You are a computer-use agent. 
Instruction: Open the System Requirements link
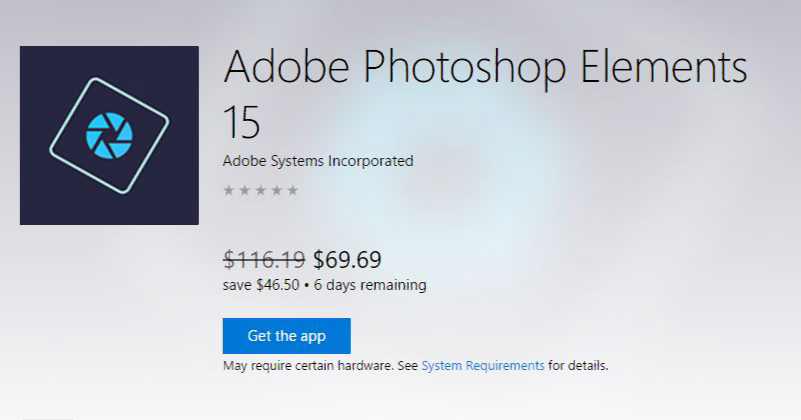[x=483, y=366]
